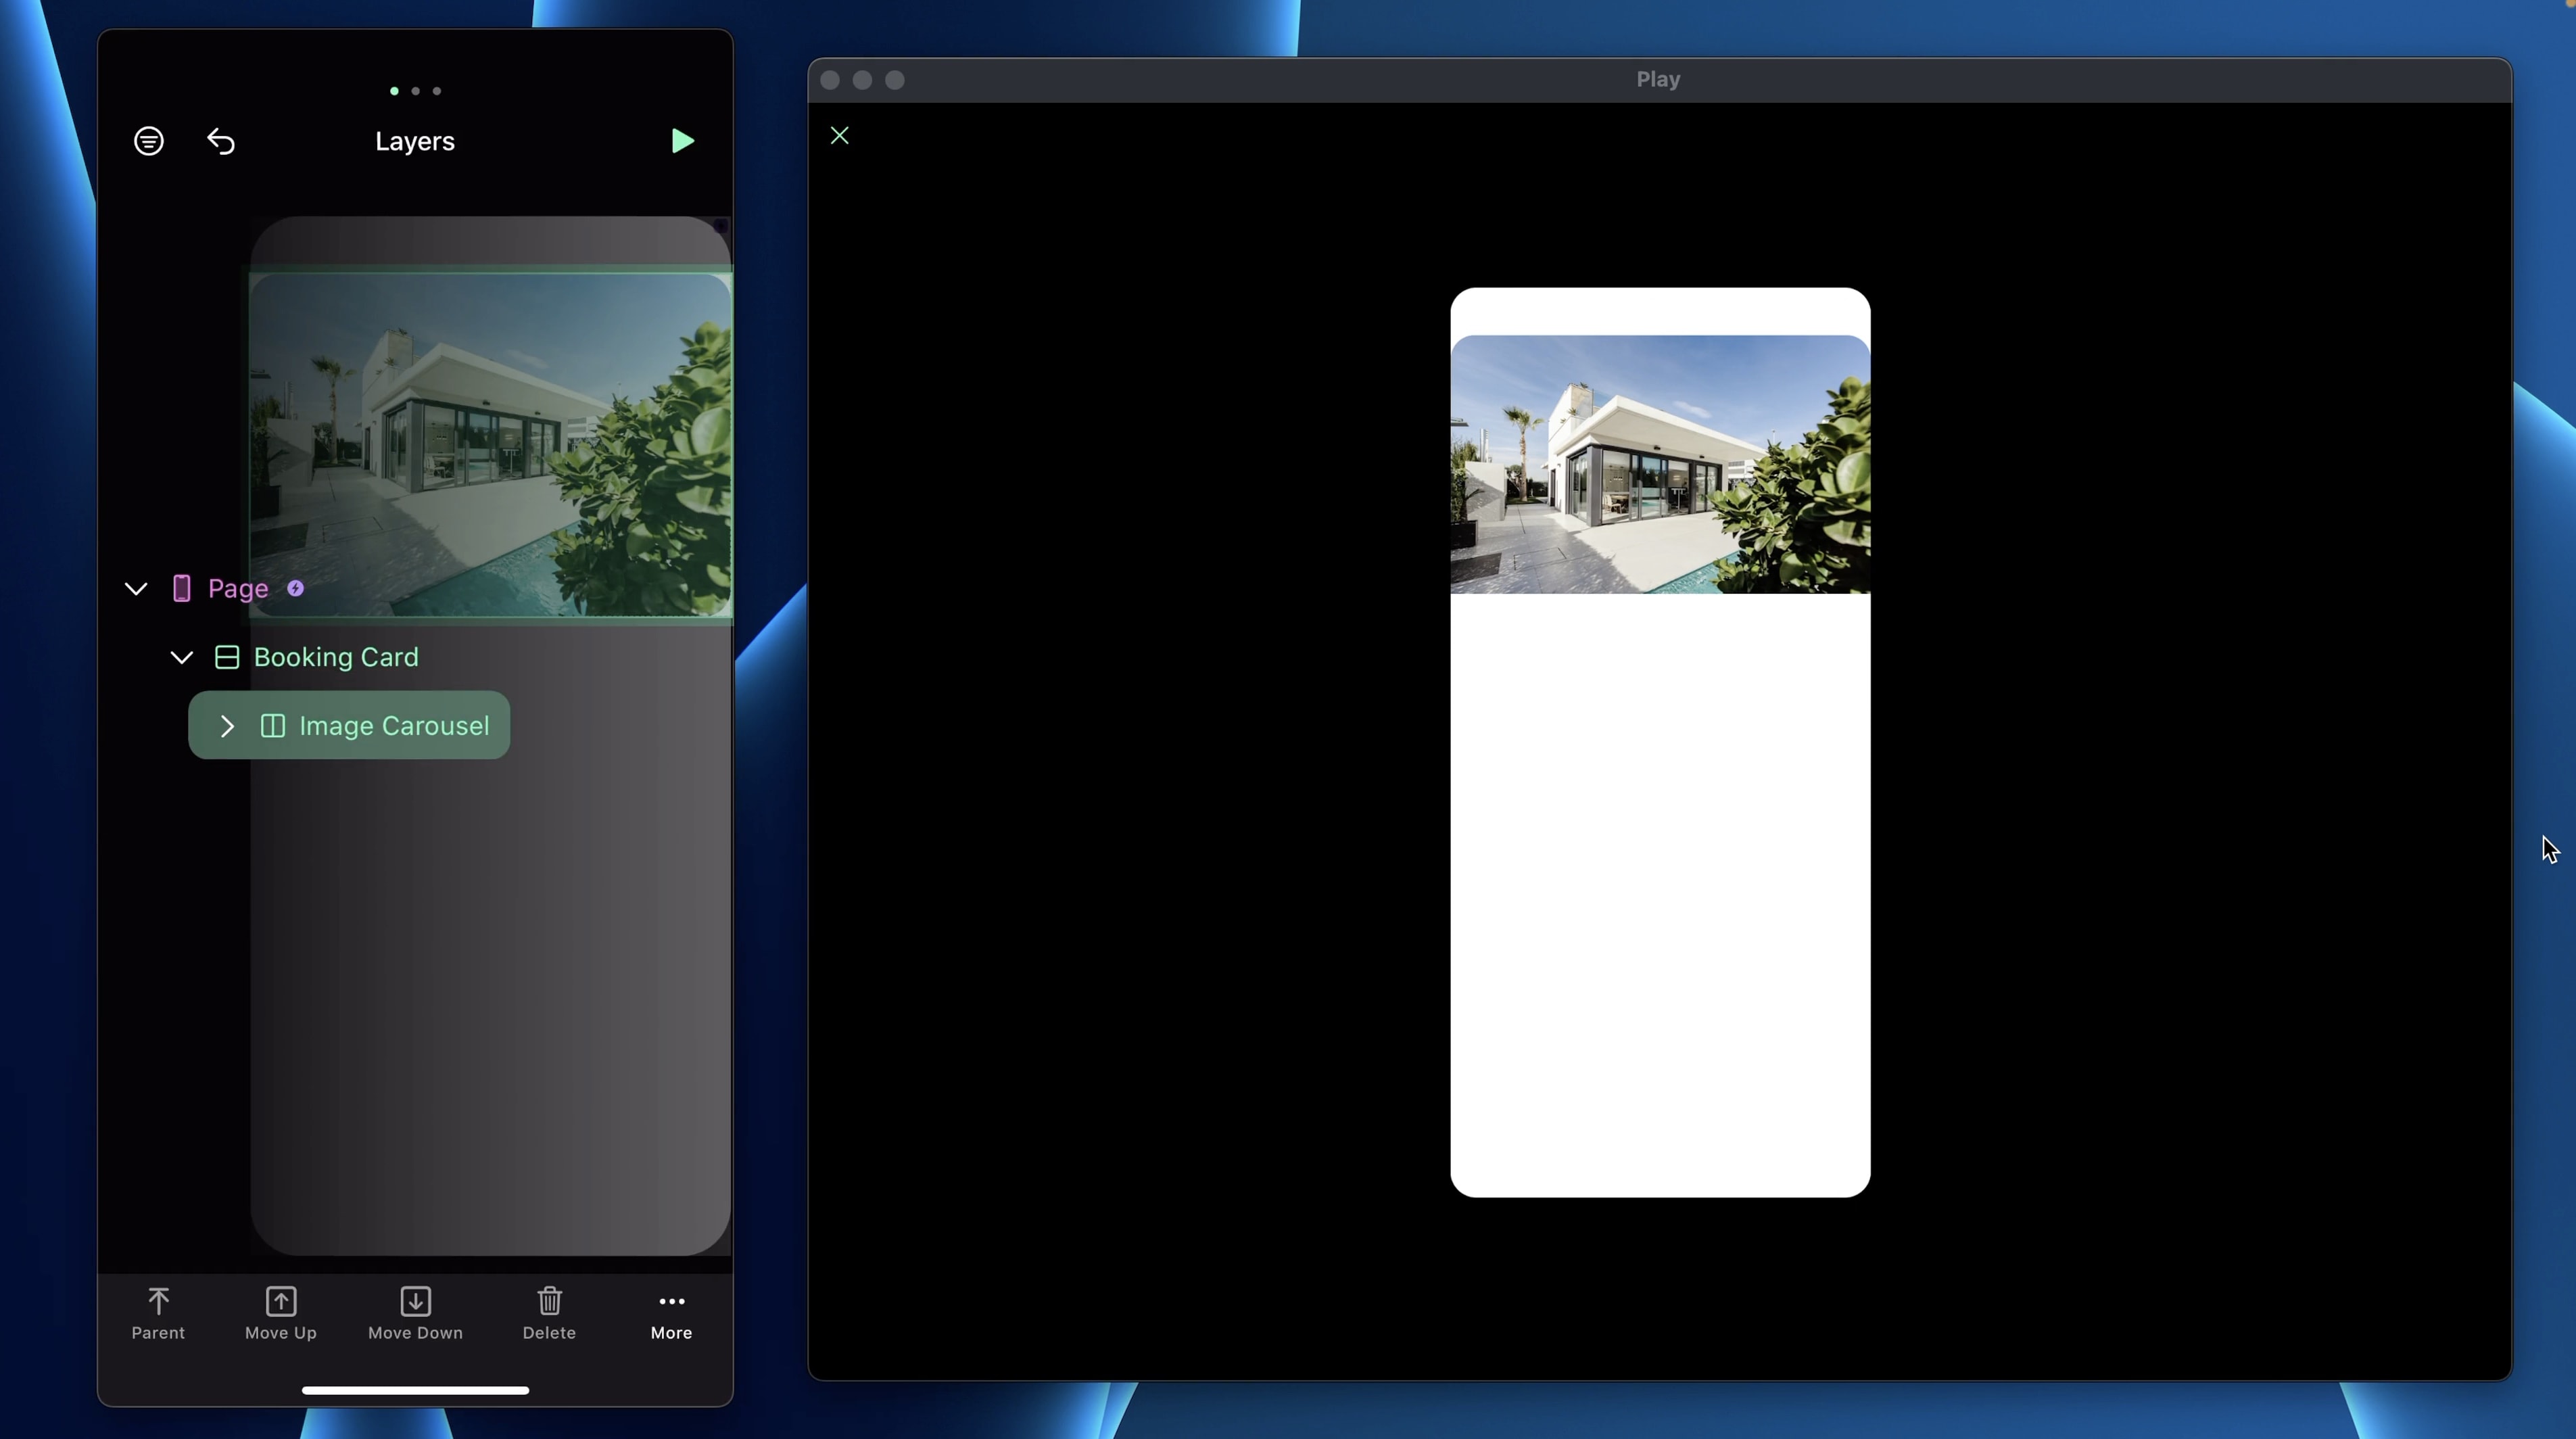2576x1439 pixels.
Task: Close the Play preview with green X
Action: [839, 136]
